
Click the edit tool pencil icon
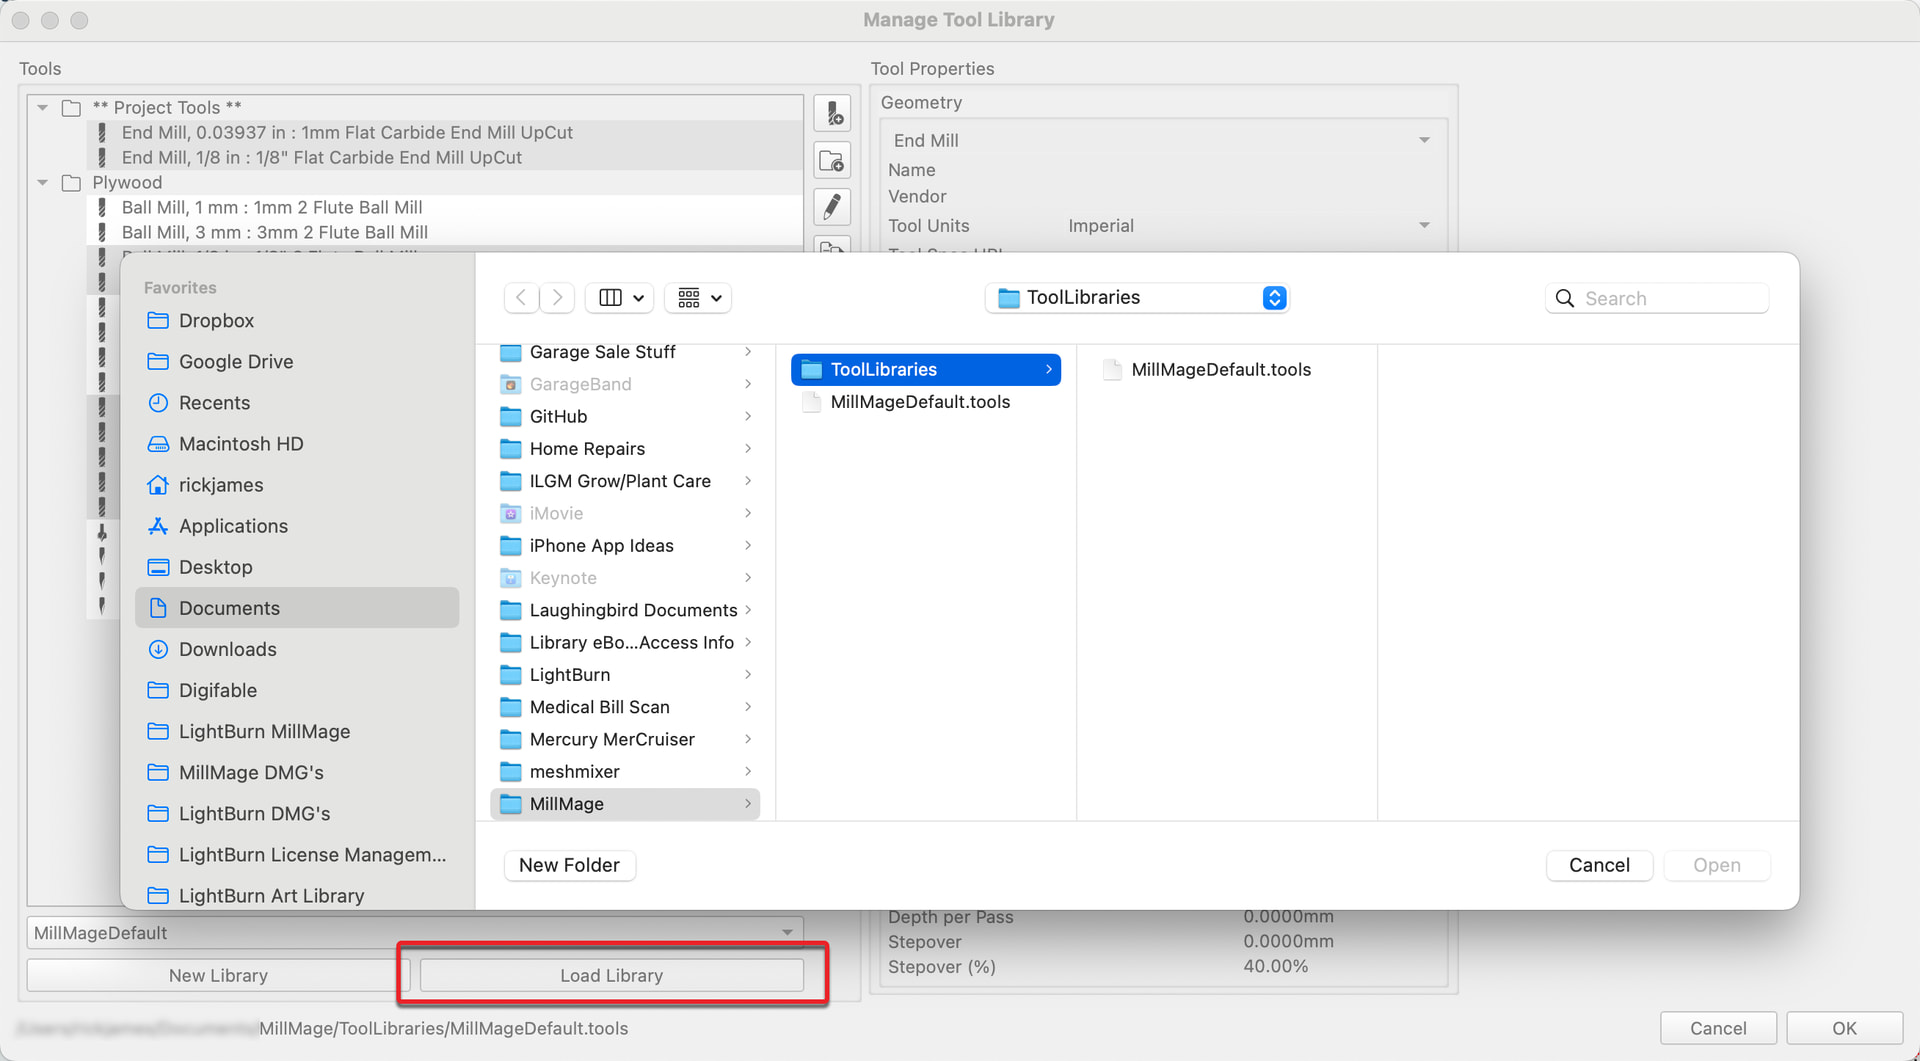(832, 207)
